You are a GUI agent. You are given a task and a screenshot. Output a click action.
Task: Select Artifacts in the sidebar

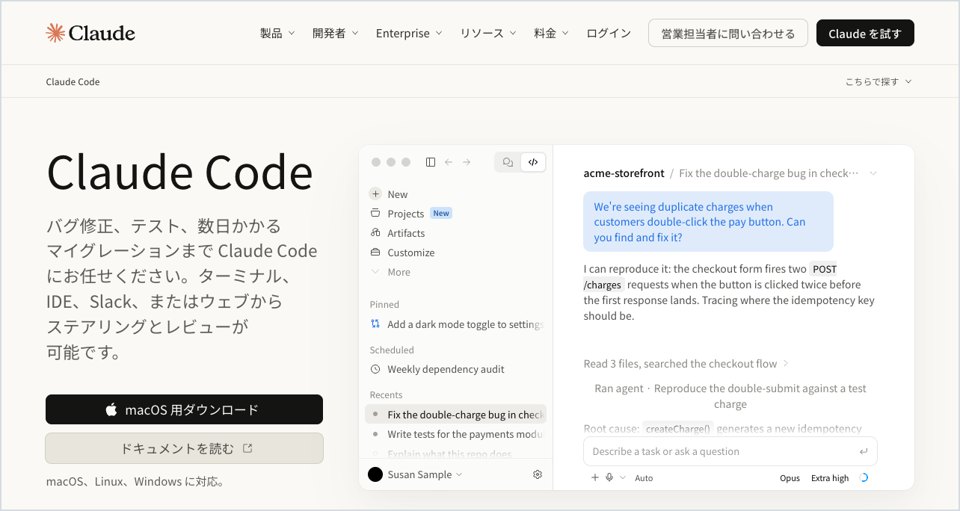(406, 233)
